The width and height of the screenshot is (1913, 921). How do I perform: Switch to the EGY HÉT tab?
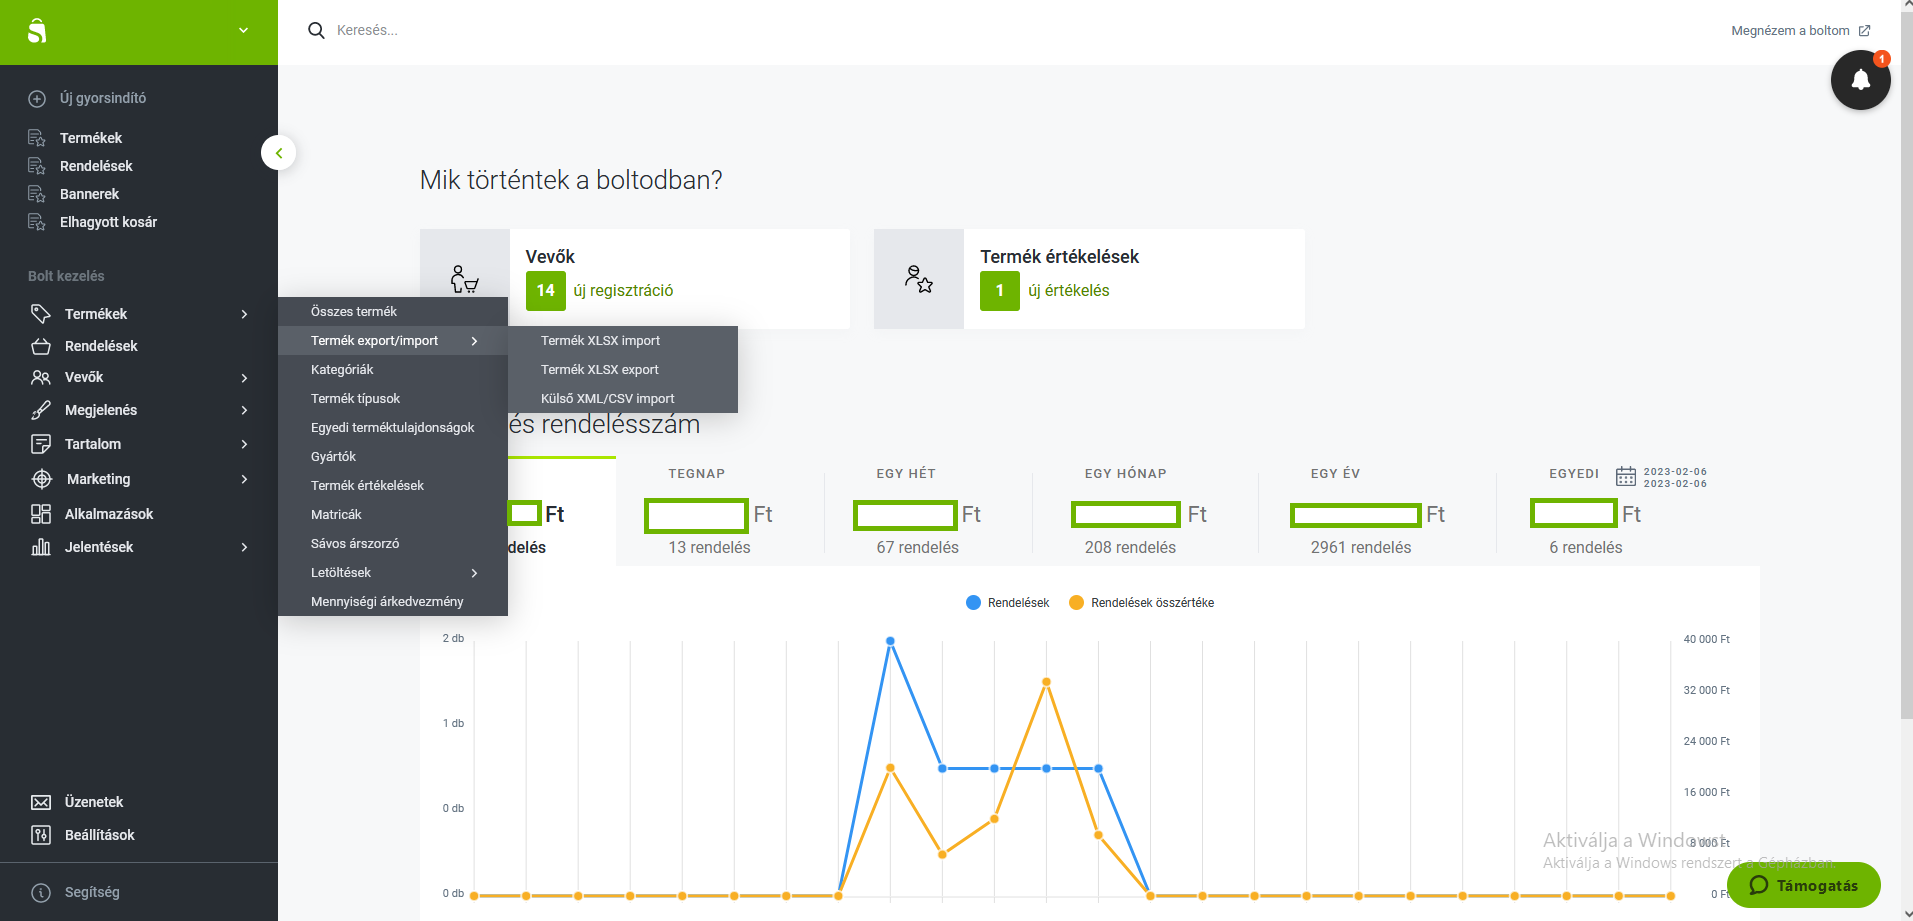[x=906, y=474]
